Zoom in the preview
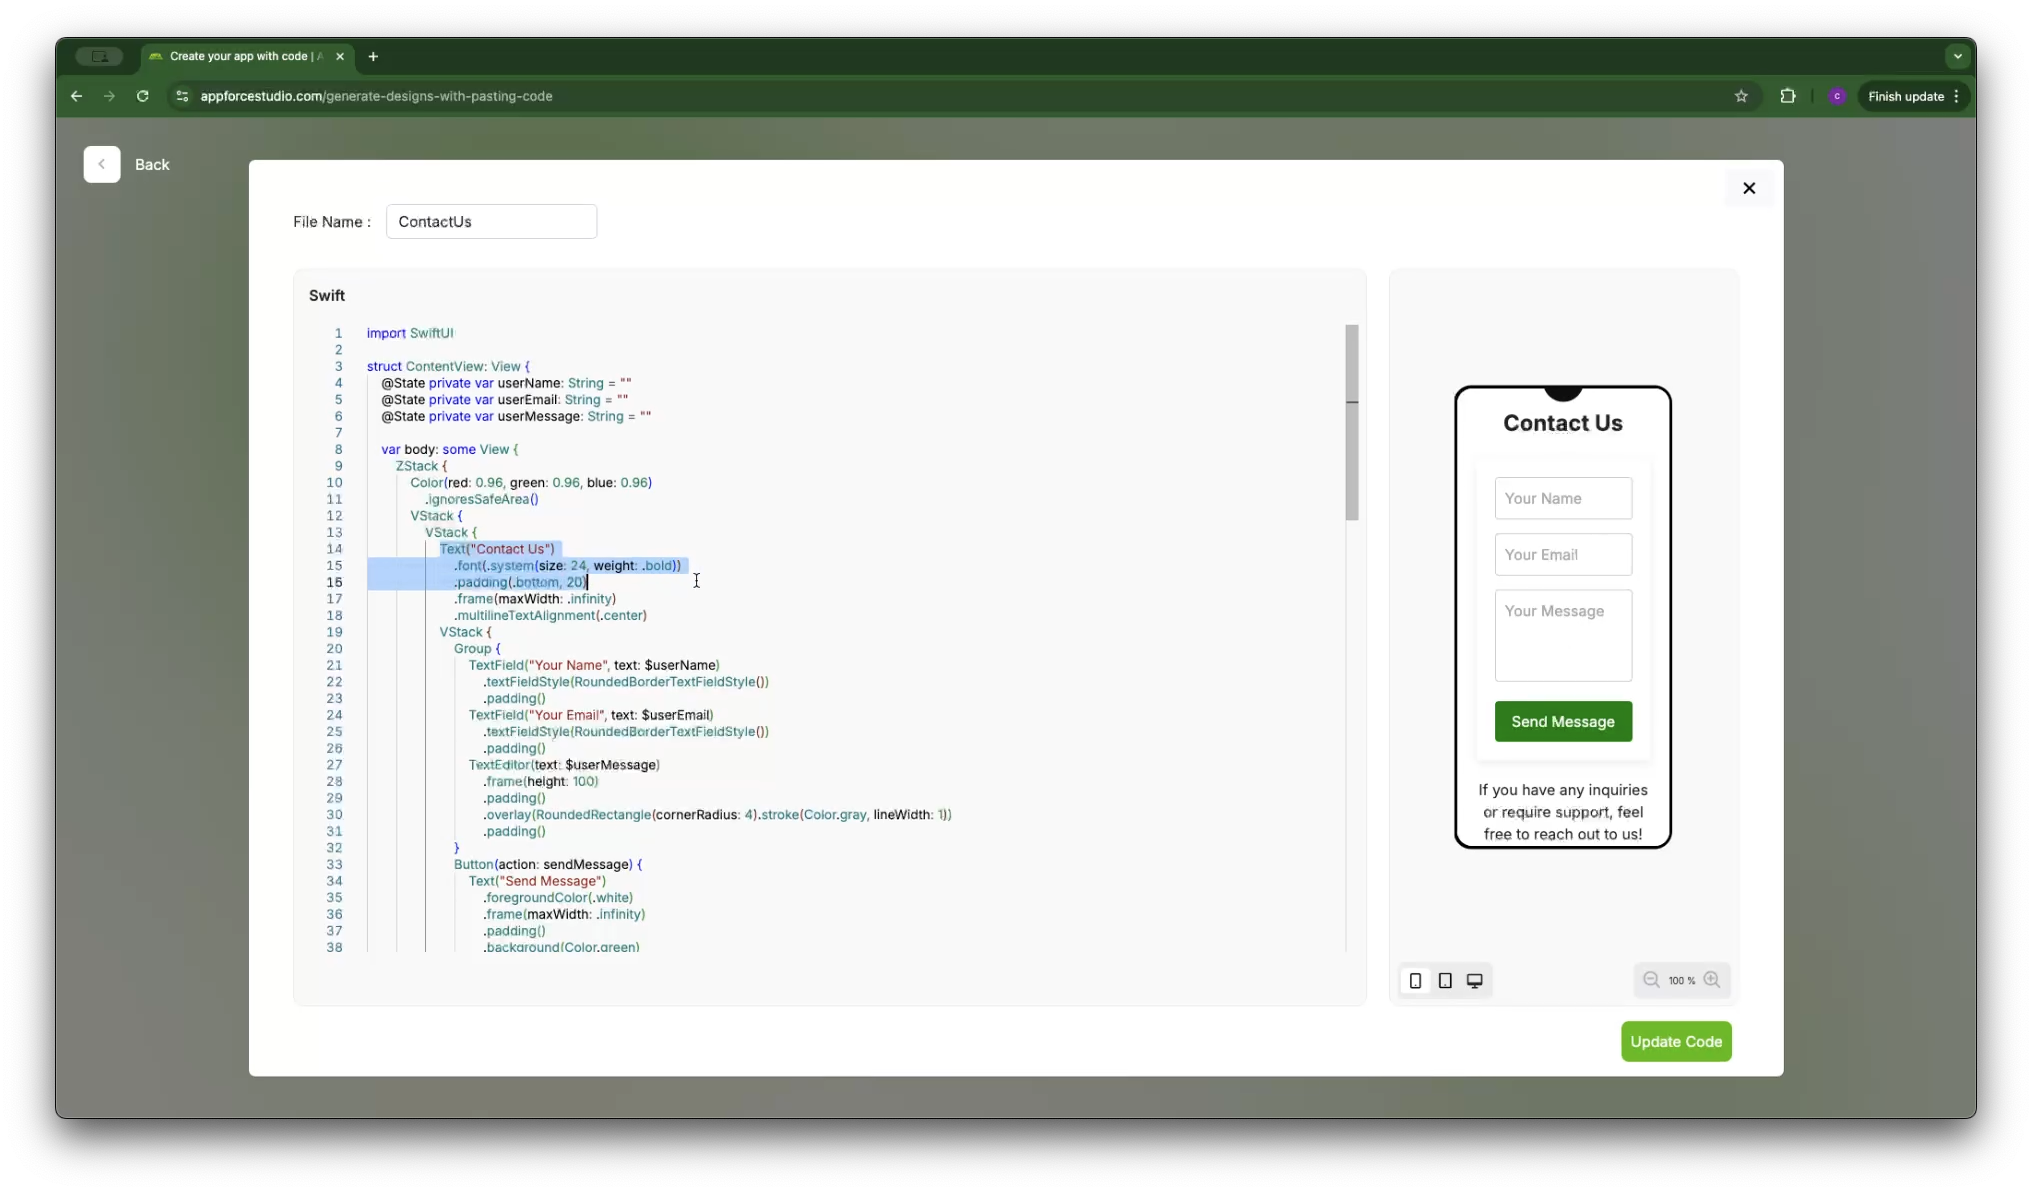Image resolution: width=2032 pixels, height=1192 pixels. point(1712,980)
